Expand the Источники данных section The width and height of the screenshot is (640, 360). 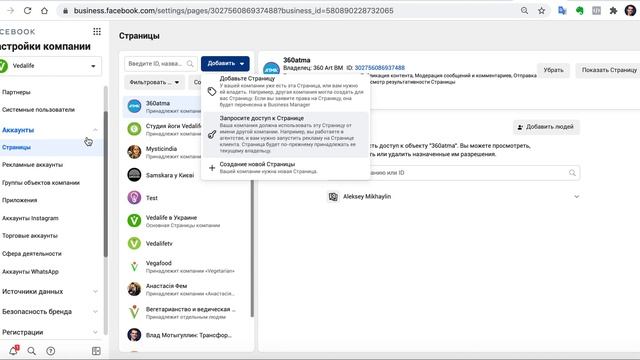(95, 291)
